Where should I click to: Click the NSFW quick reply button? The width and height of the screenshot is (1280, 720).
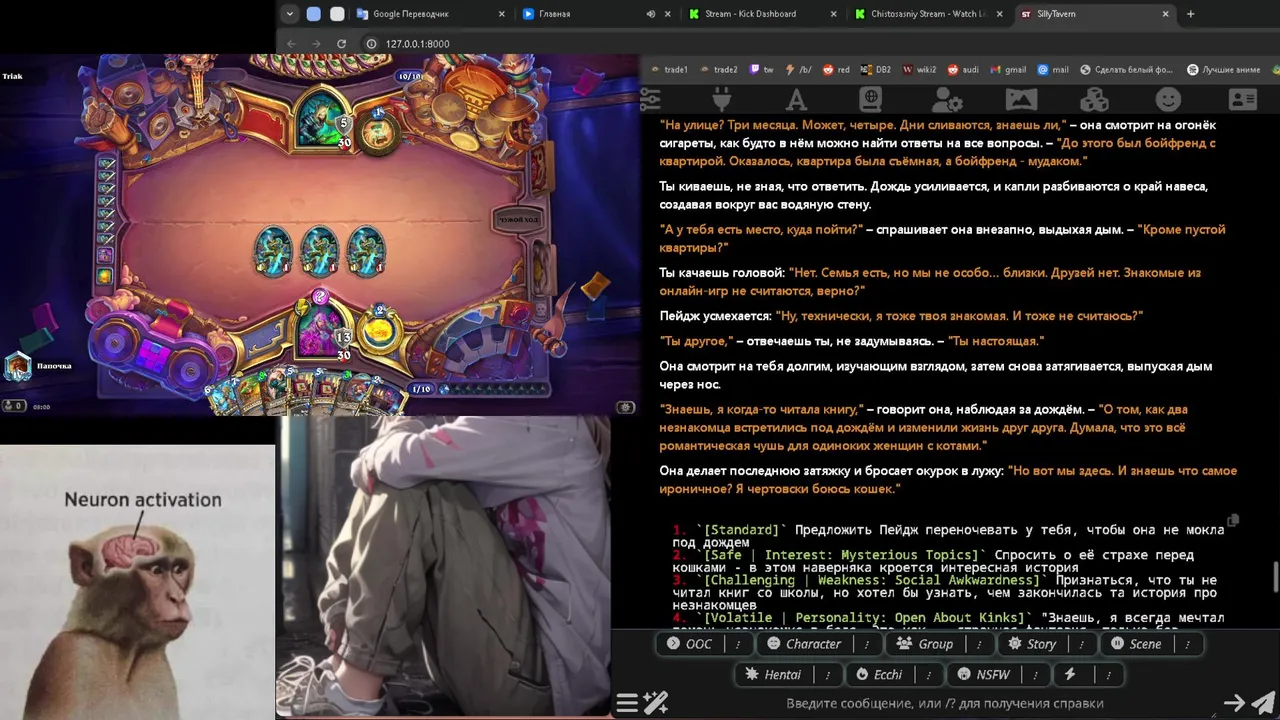pyautogui.click(x=984, y=675)
